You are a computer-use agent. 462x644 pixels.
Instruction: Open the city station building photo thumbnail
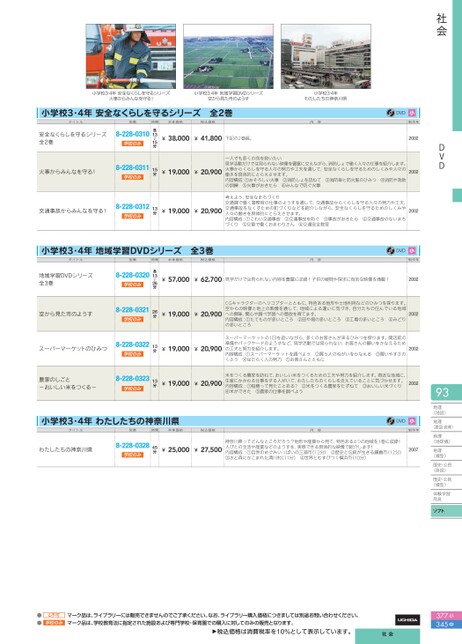(326, 56)
